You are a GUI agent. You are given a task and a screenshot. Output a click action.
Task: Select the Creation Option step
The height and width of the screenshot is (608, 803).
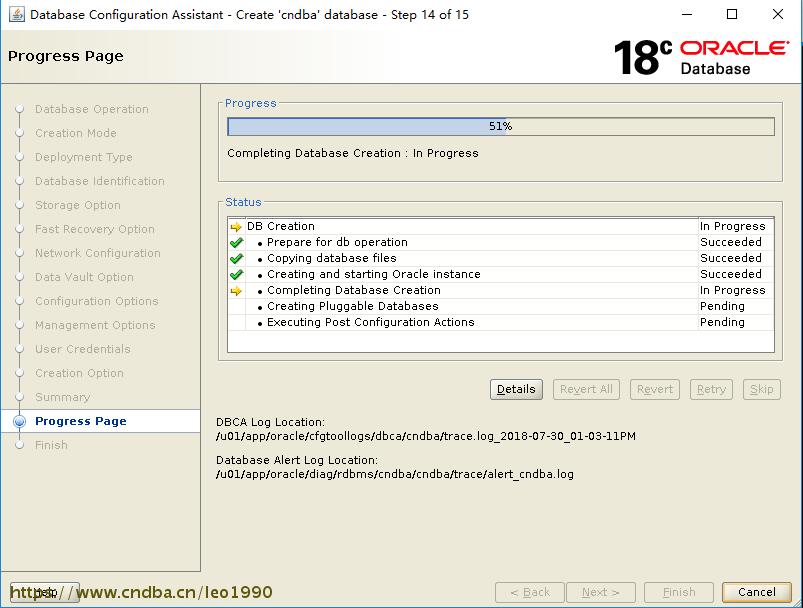coord(79,373)
